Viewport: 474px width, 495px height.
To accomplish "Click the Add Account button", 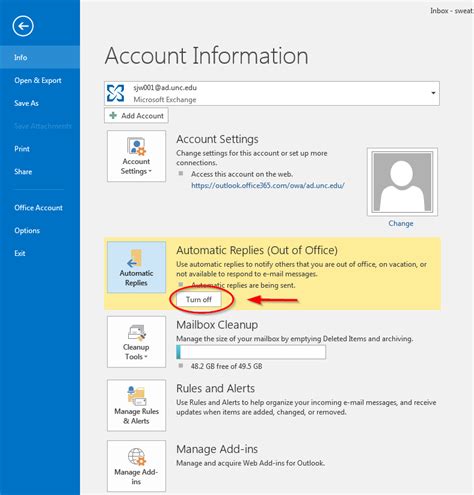I will 136,116.
